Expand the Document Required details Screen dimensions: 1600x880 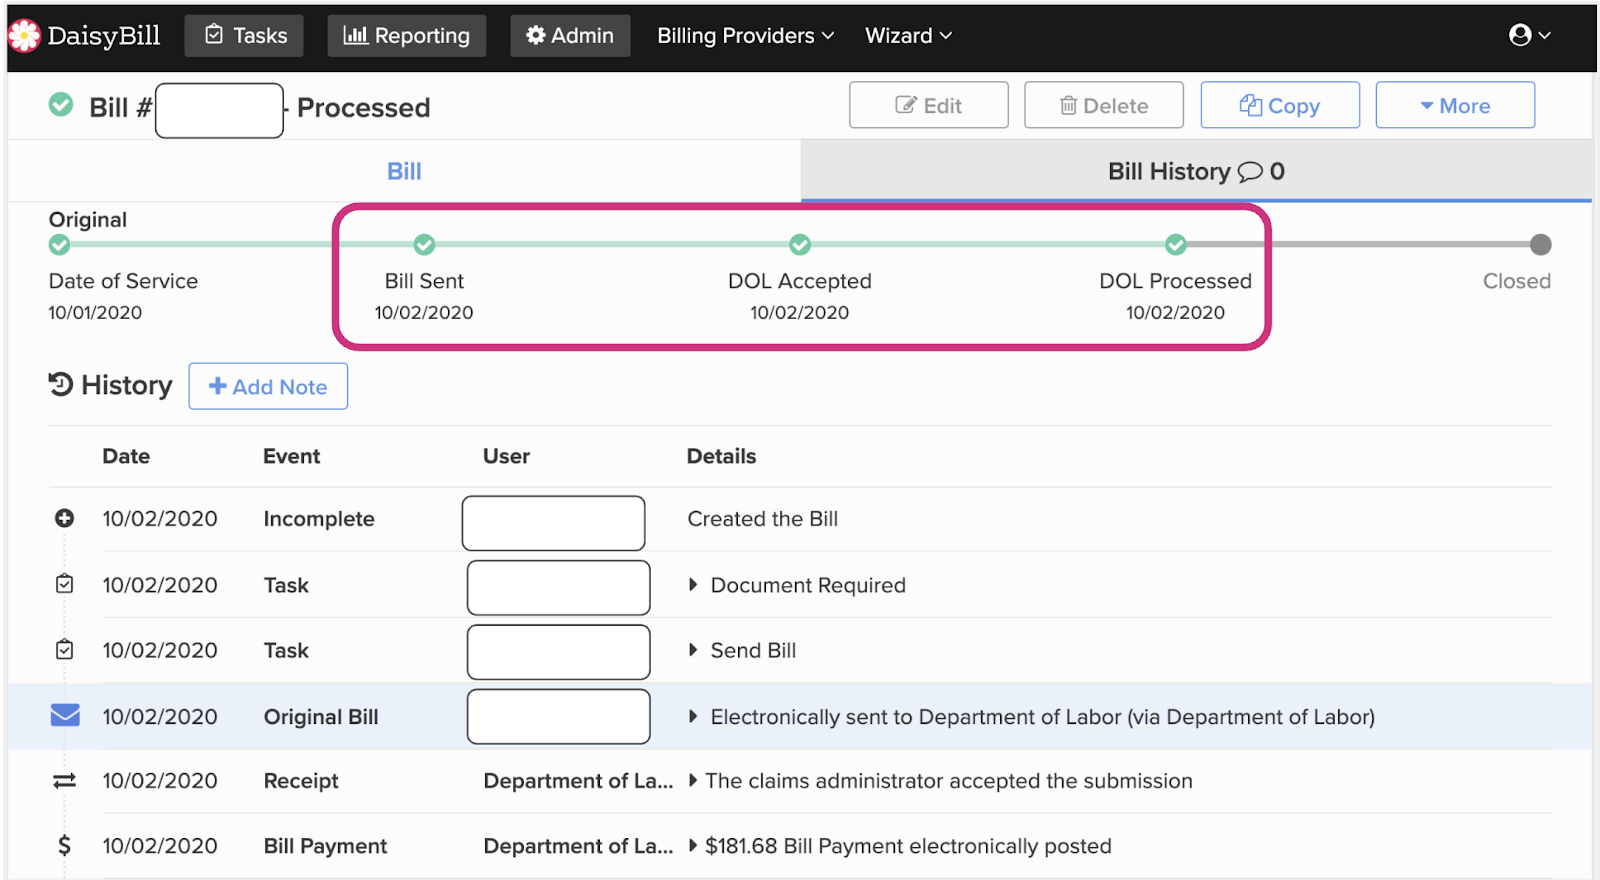(x=693, y=585)
